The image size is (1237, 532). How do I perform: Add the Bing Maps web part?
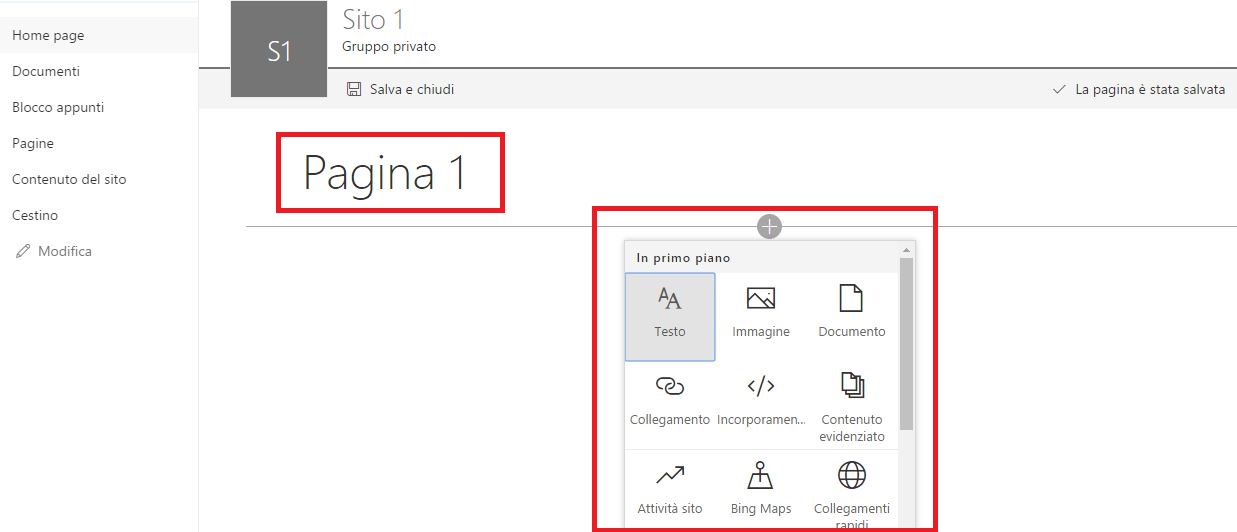(x=761, y=490)
